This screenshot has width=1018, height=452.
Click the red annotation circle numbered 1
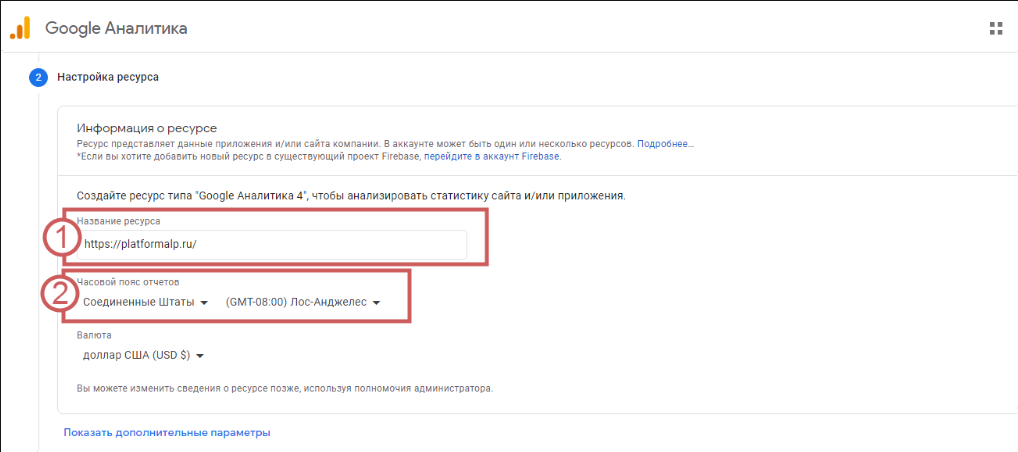click(x=59, y=241)
